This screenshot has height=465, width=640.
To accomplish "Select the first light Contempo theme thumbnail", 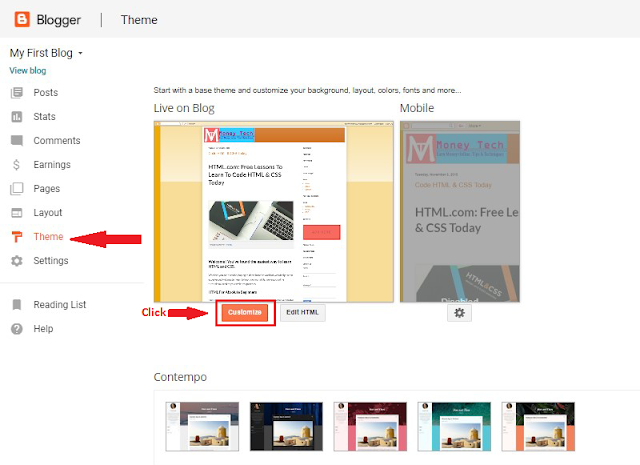I will 202,426.
